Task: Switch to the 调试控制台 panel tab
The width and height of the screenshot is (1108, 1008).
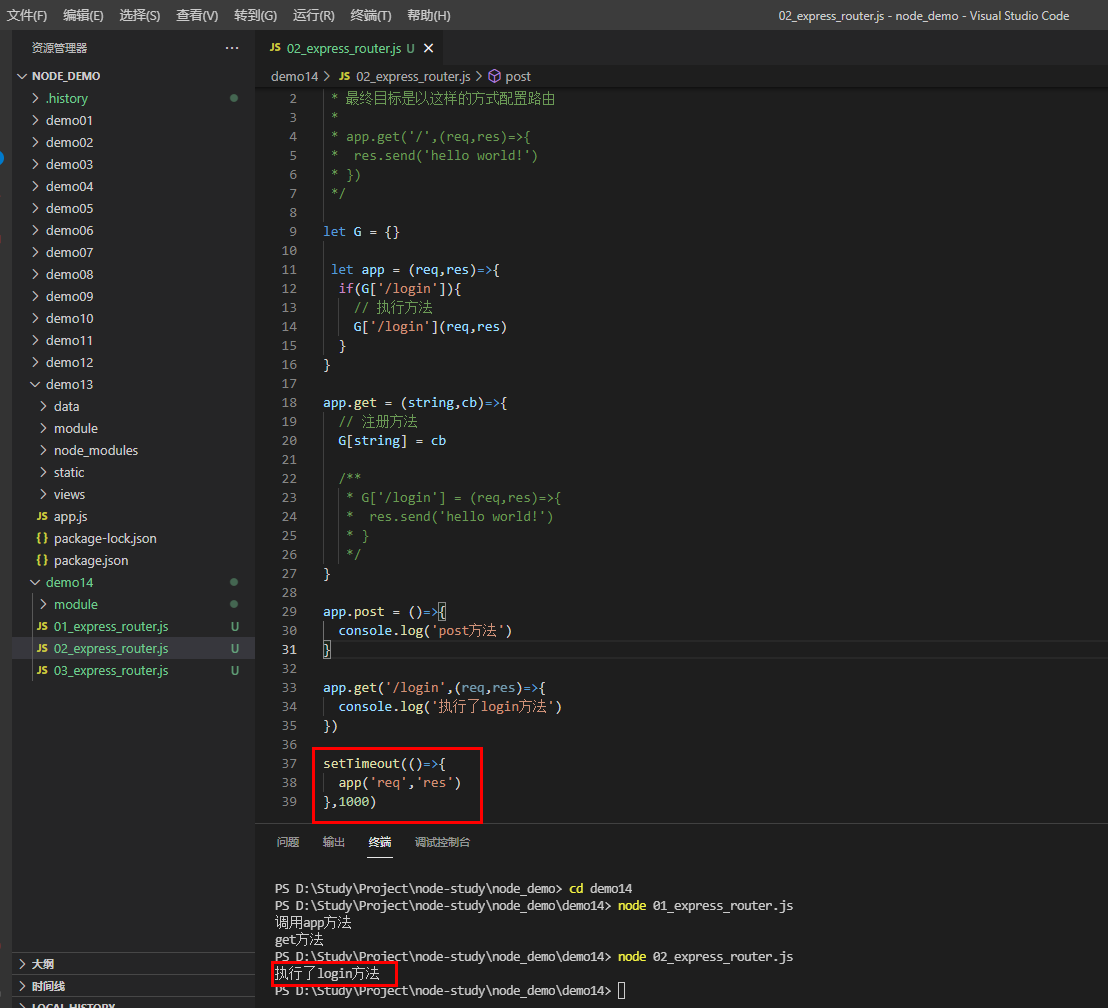Action: click(442, 842)
